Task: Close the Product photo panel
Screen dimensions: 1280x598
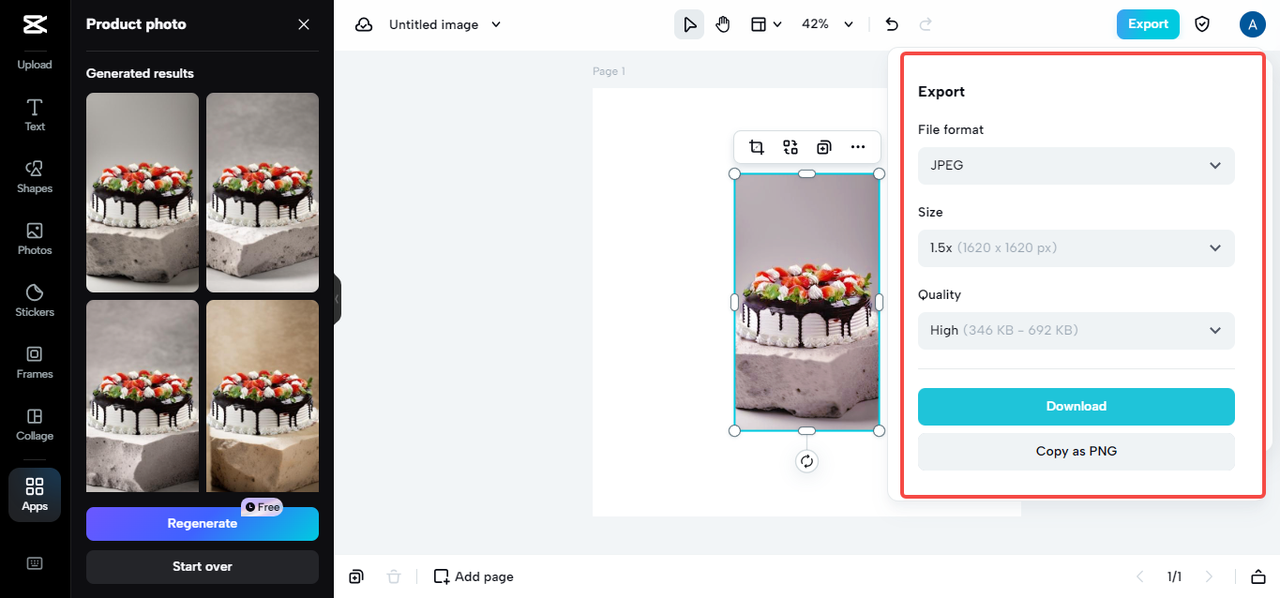Action: (x=304, y=24)
